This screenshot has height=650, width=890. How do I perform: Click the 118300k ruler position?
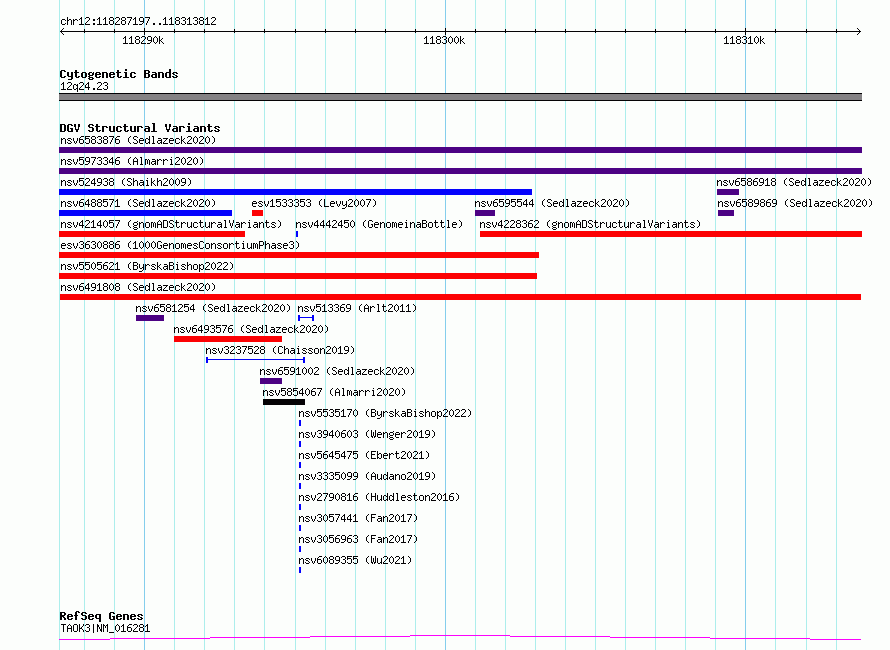coord(444,40)
